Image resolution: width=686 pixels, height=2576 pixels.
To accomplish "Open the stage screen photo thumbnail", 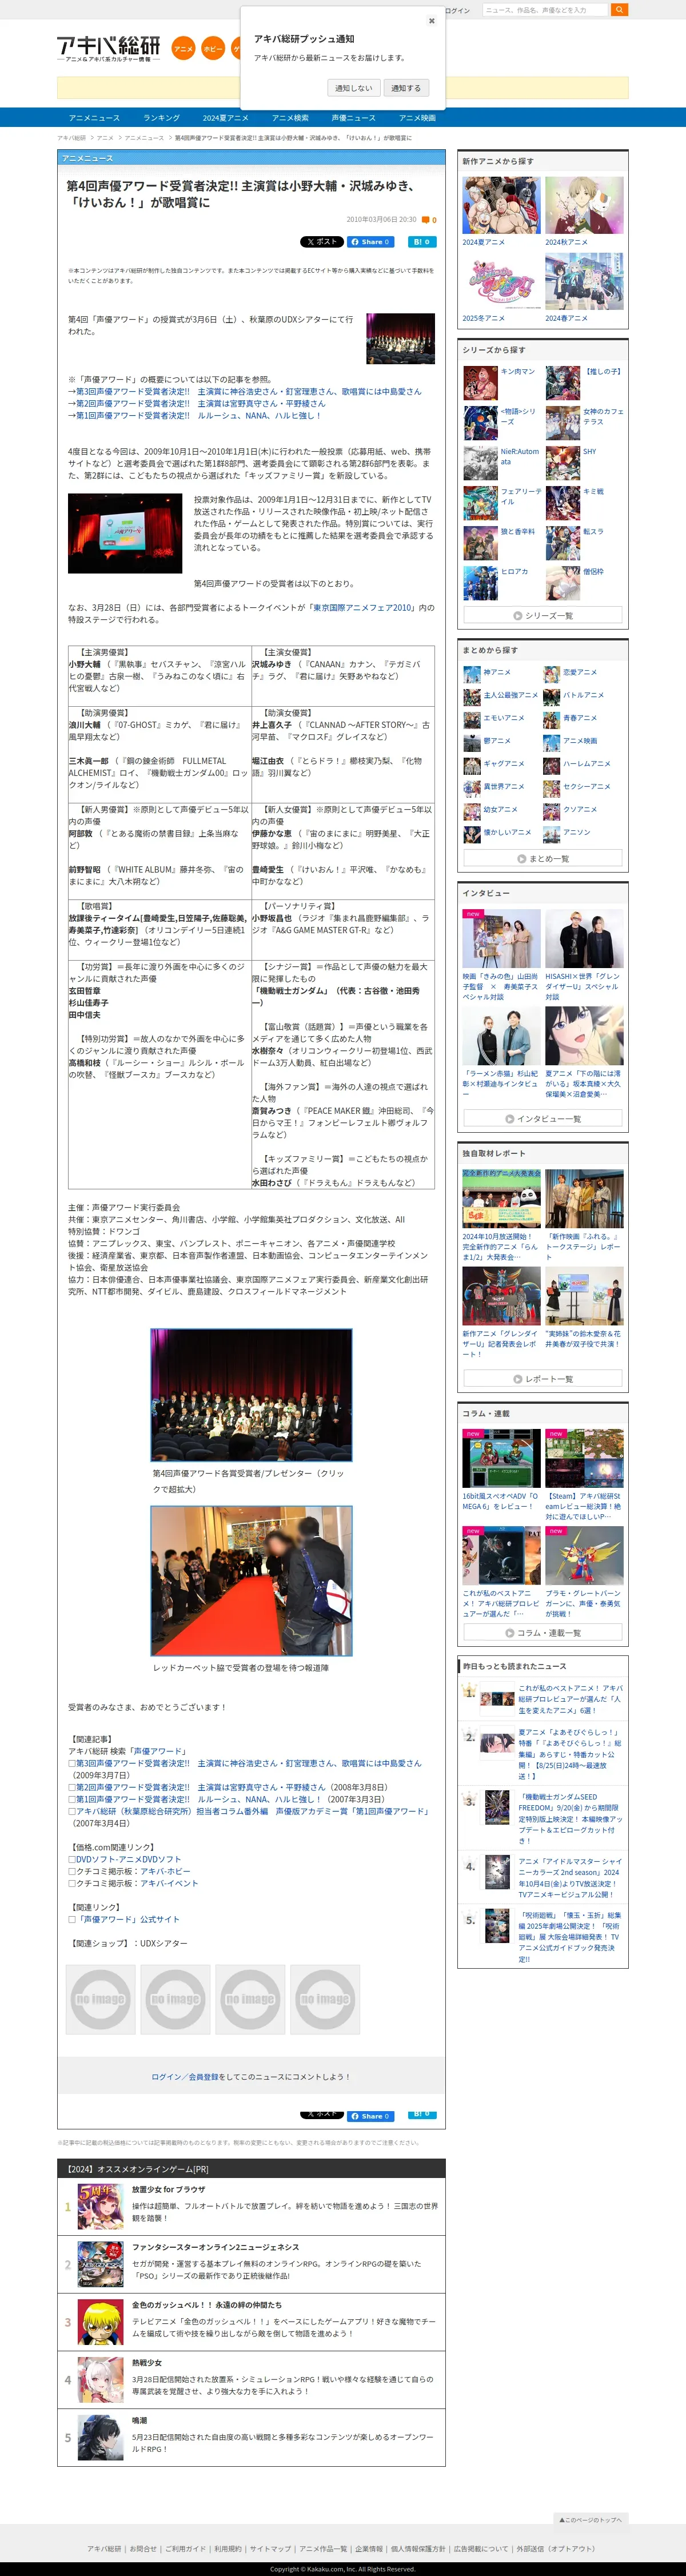I will tap(125, 533).
